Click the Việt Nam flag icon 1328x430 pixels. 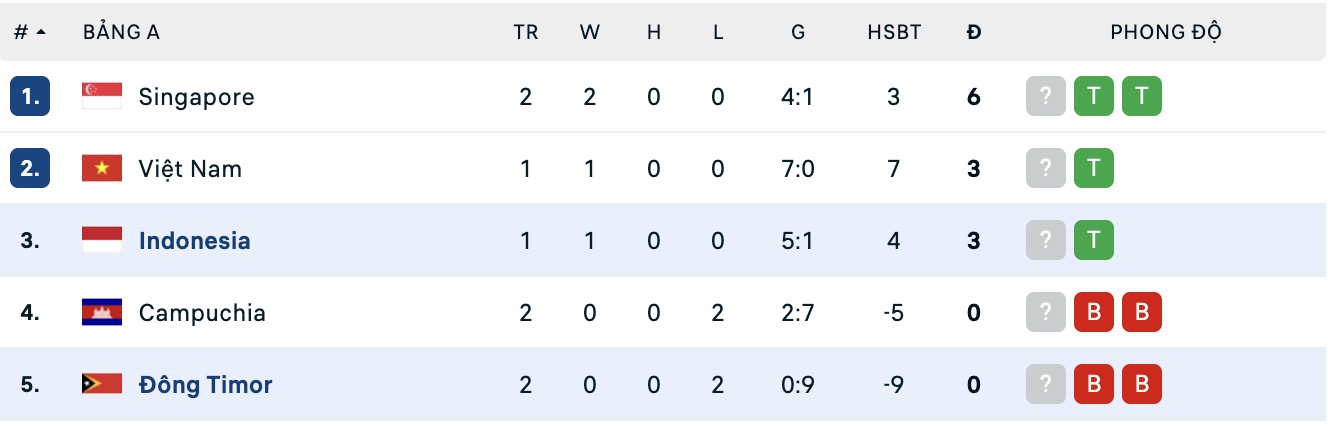point(101,169)
